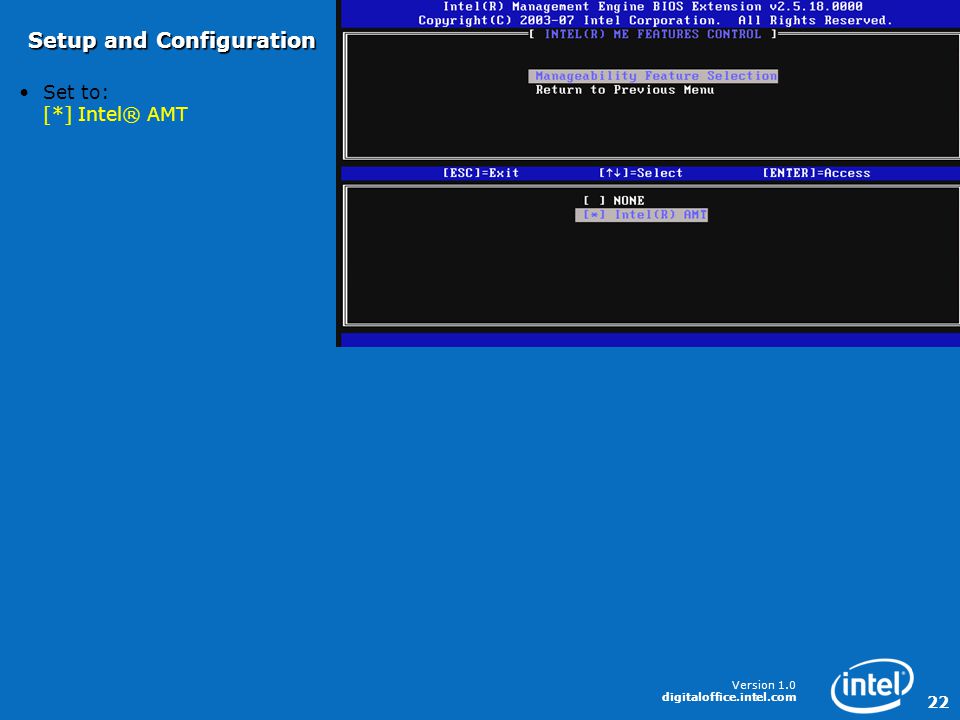
Task: Click the slide number 22
Action: [938, 702]
